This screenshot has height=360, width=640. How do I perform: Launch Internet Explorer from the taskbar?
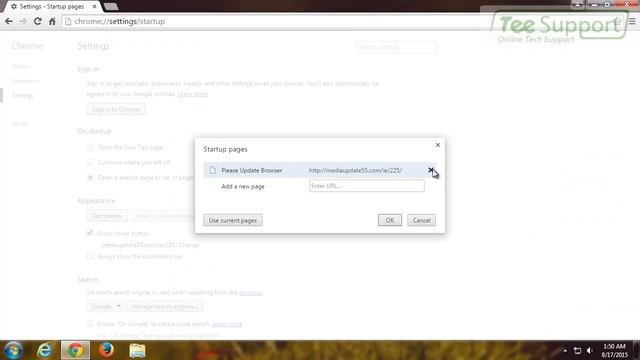coord(44,350)
